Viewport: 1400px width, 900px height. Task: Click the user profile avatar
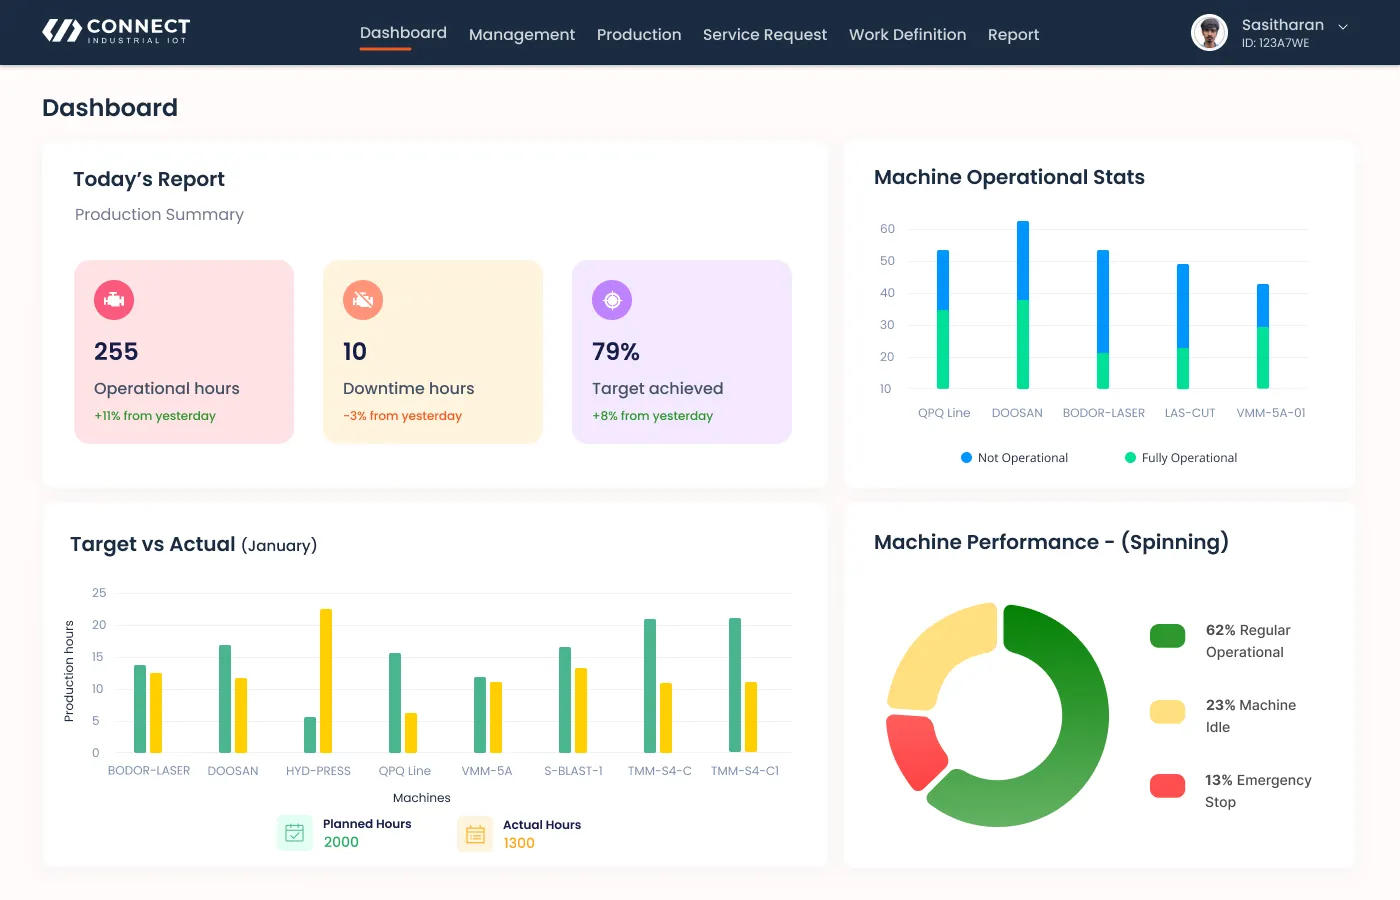click(1209, 32)
